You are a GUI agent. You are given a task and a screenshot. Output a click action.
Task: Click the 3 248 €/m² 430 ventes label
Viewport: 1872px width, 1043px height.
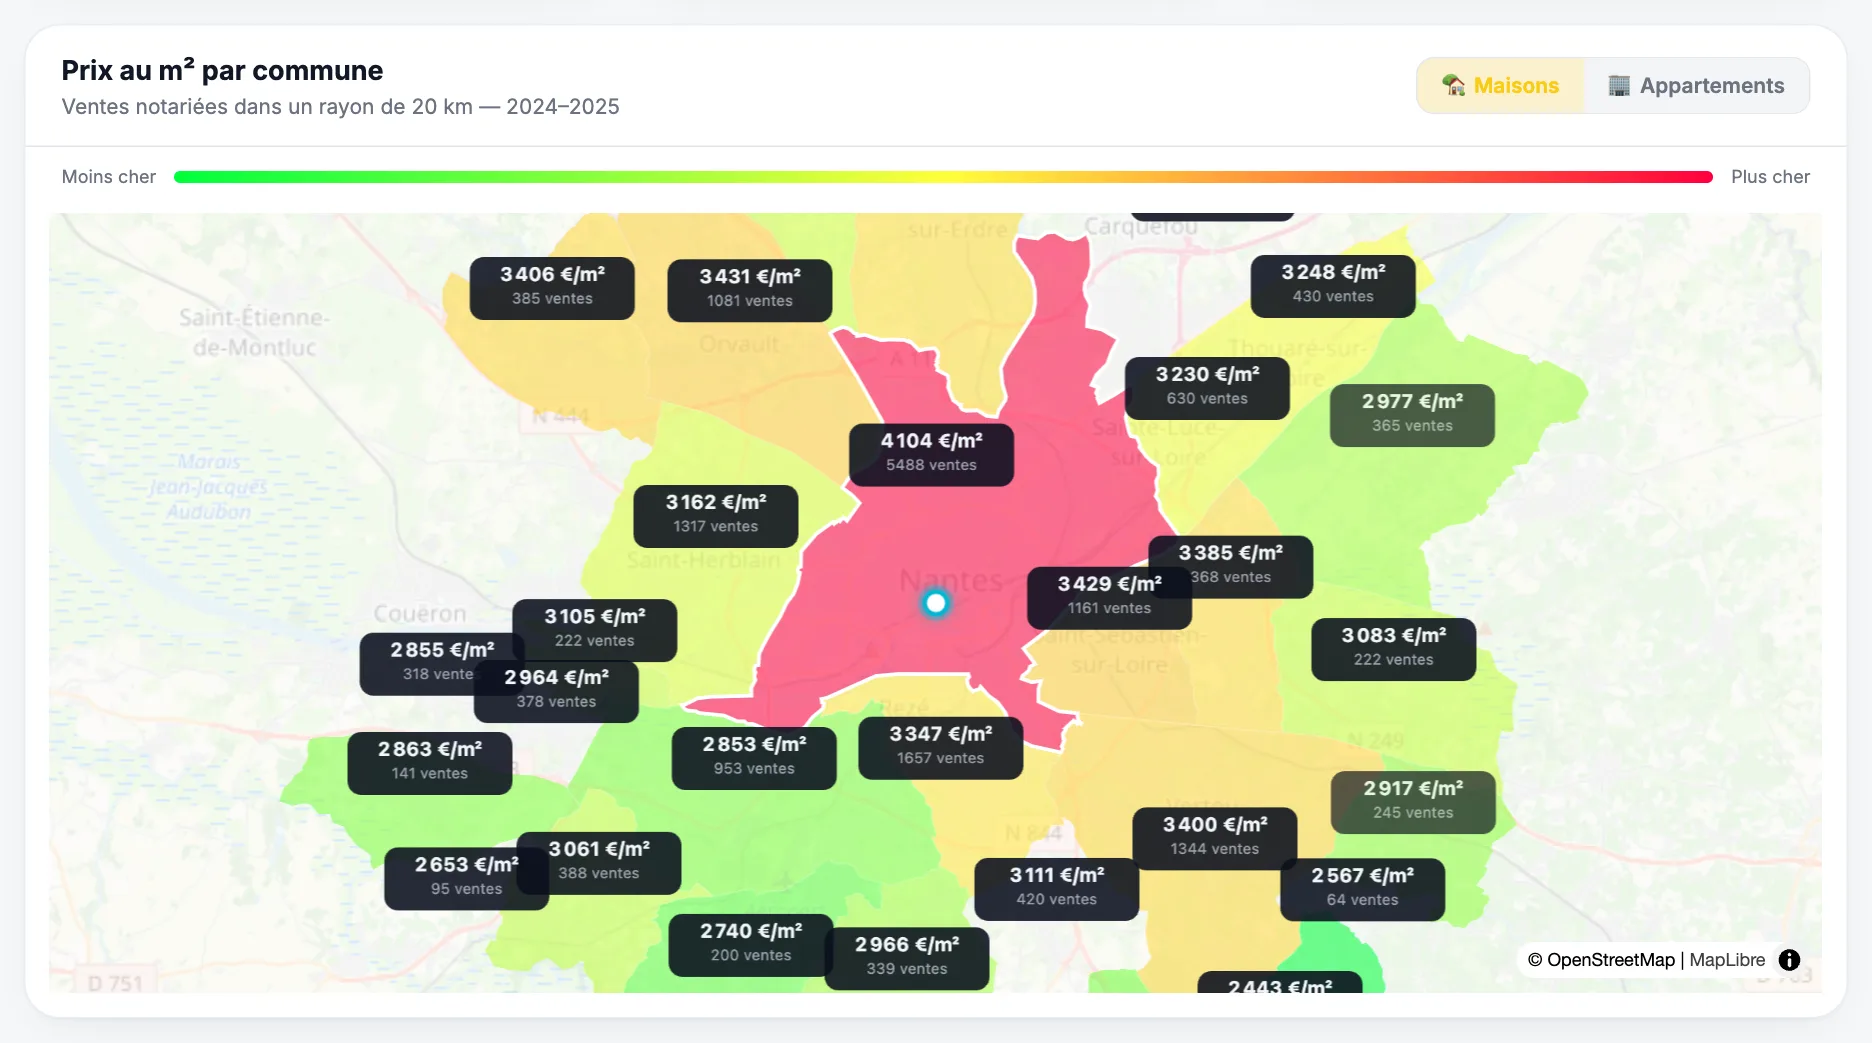(1333, 286)
